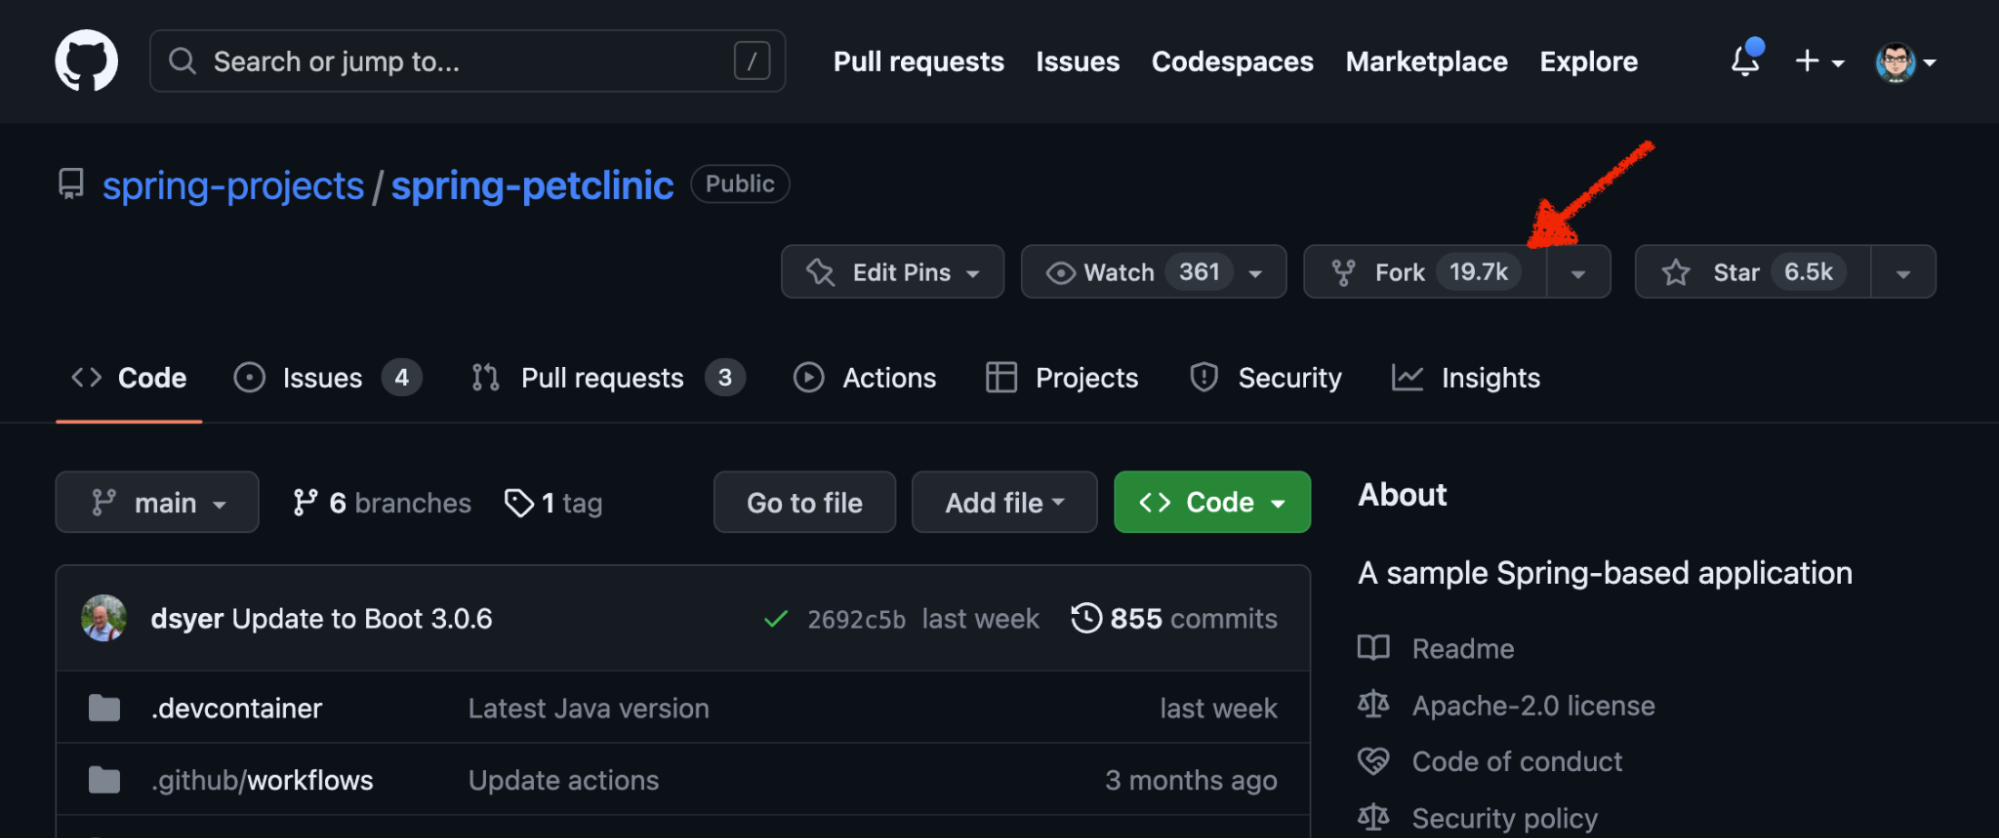Image resolution: width=1999 pixels, height=839 pixels.
Task: Click the commit history clock icon
Action: 1086,618
